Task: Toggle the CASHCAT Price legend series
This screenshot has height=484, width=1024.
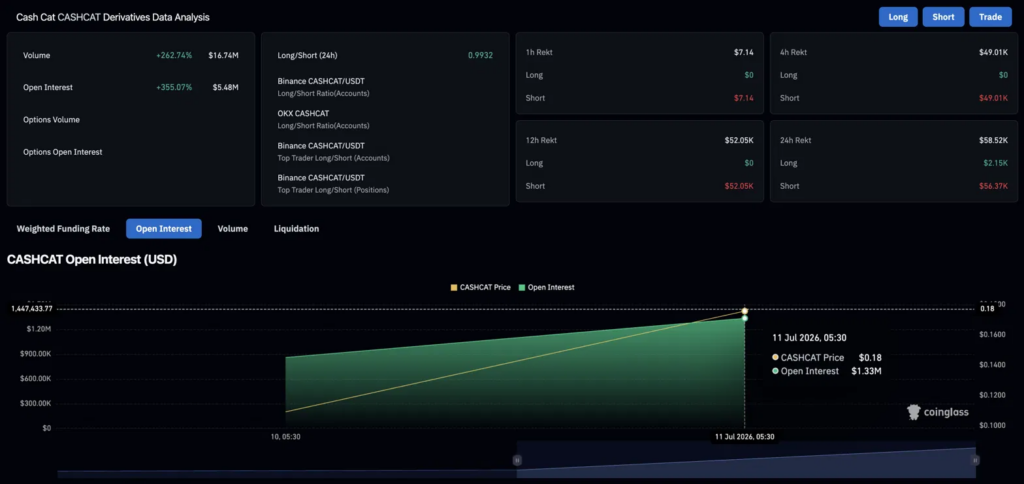Action: click(479, 287)
